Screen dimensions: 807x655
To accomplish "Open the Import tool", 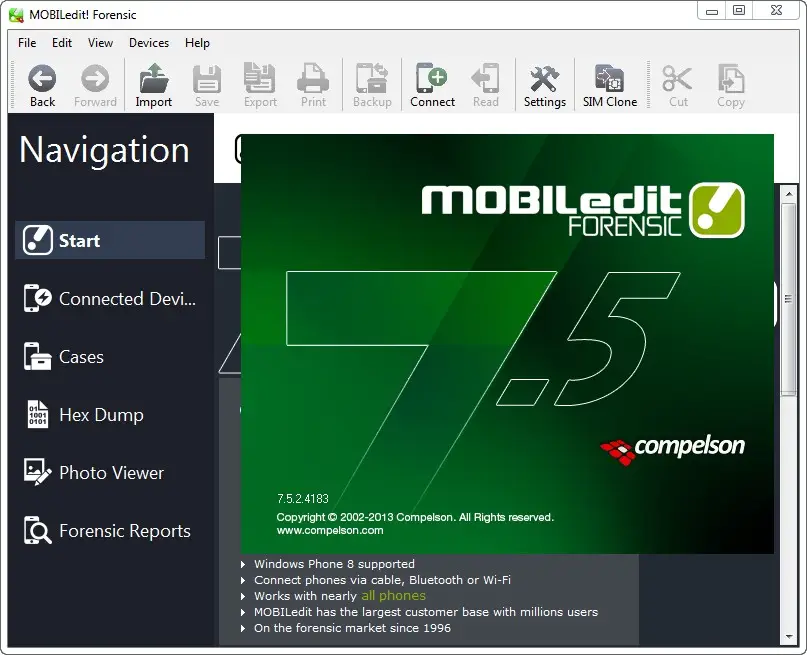I will [153, 85].
